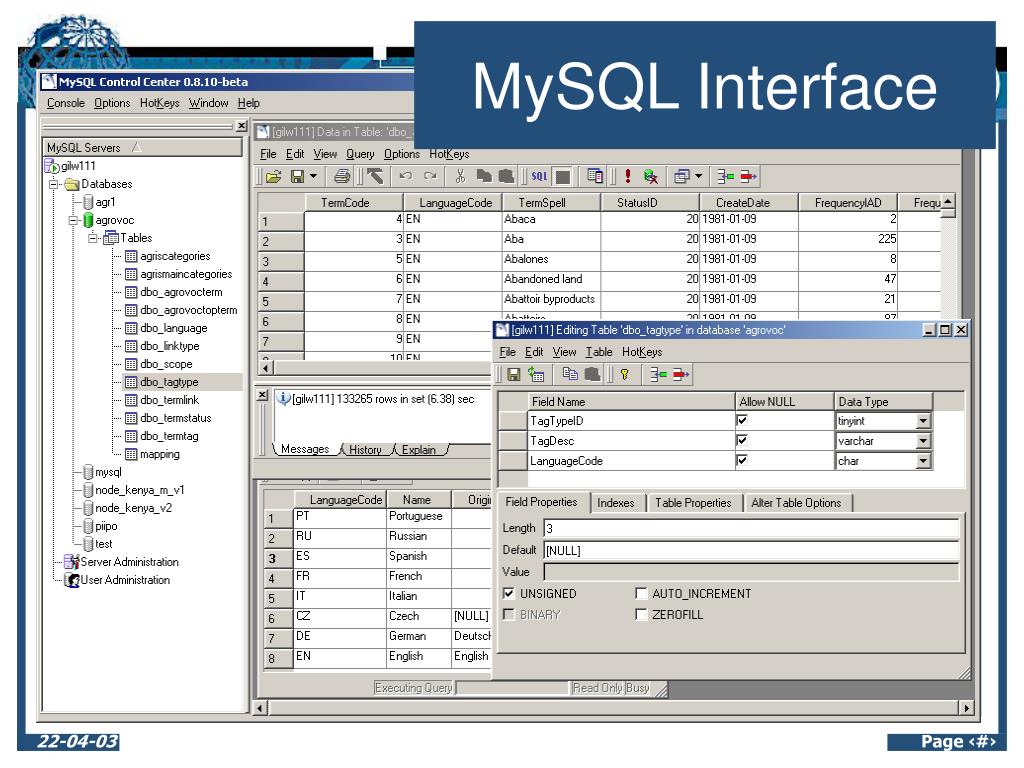1024x768 pixels.
Task: Open the char data type dropdown
Action: (x=923, y=462)
